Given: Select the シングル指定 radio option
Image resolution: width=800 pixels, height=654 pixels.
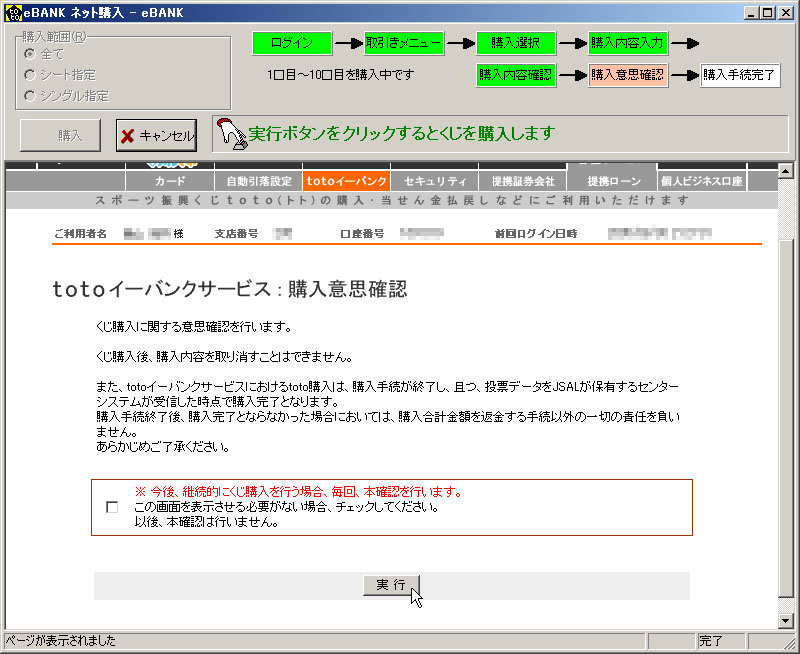Looking at the screenshot, I should (31, 96).
